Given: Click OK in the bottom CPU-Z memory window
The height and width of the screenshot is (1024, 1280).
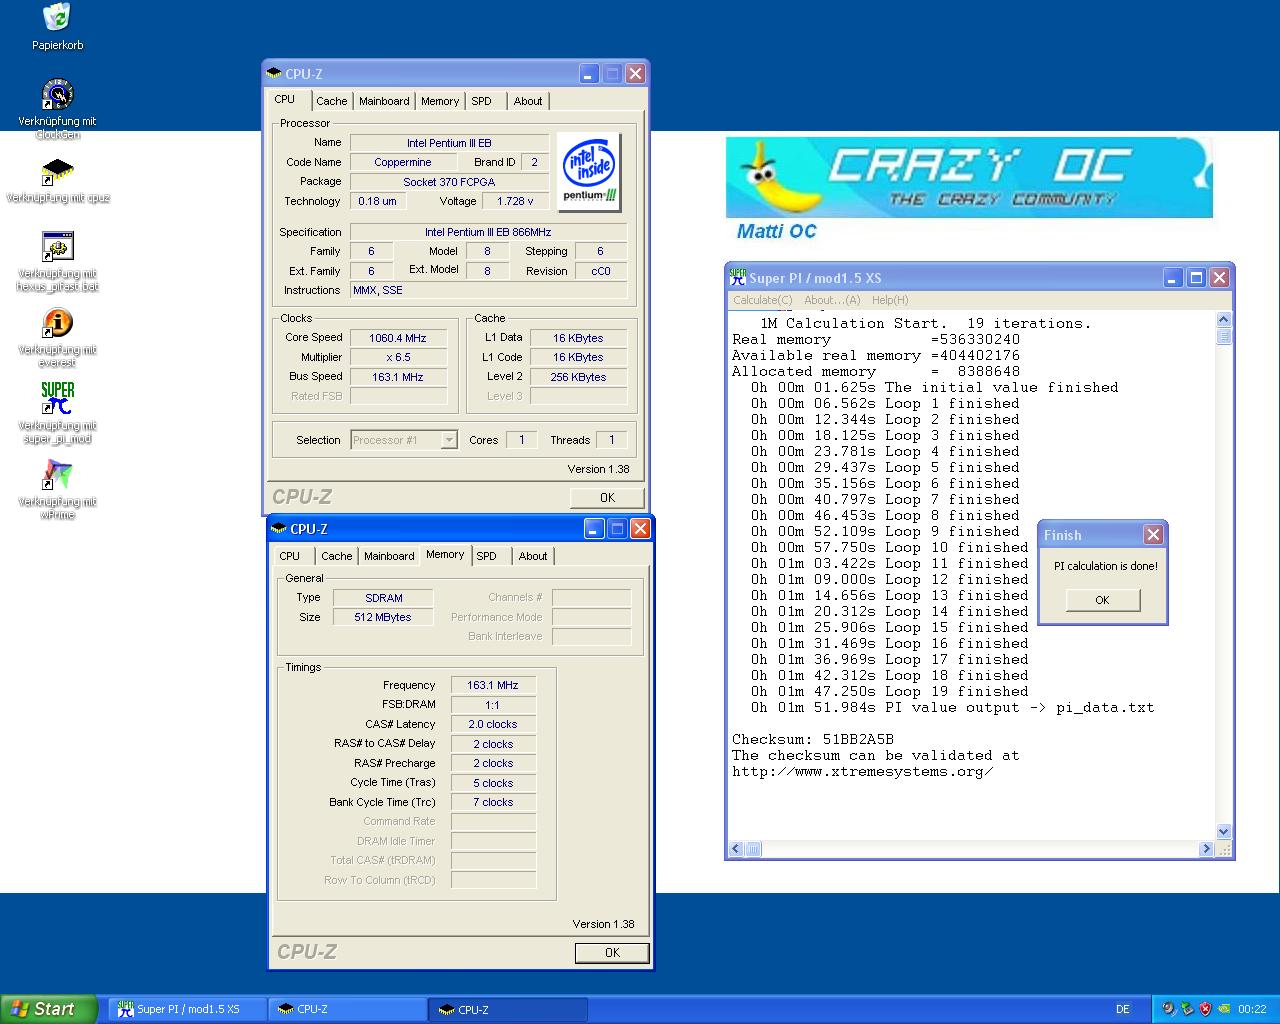Looking at the screenshot, I should pos(612,953).
